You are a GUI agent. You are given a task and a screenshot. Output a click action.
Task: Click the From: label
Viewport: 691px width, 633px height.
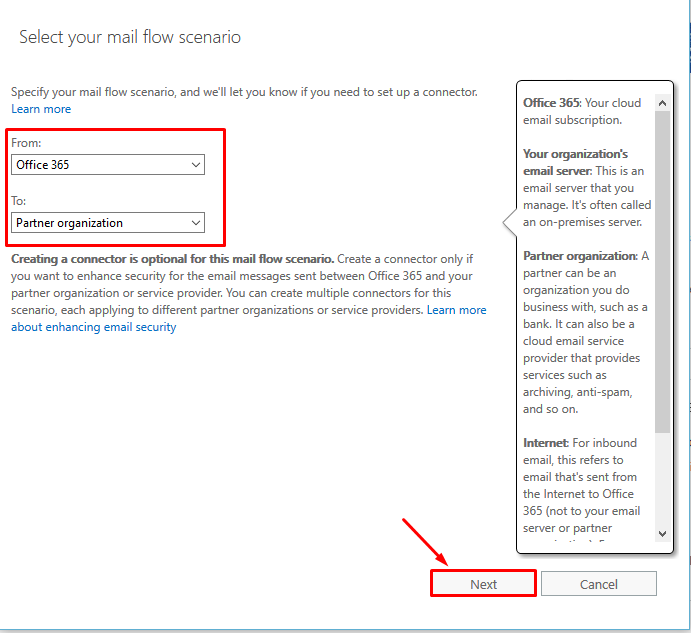[26, 143]
